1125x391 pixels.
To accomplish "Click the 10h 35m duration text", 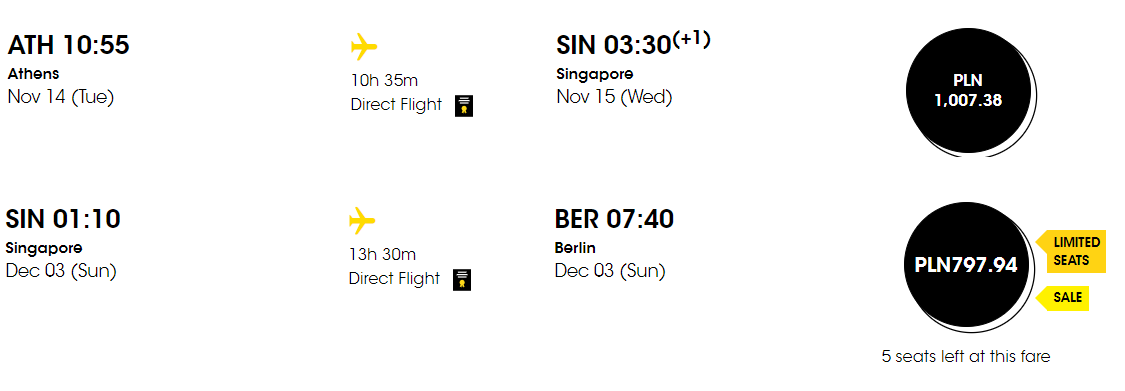I will [384, 80].
